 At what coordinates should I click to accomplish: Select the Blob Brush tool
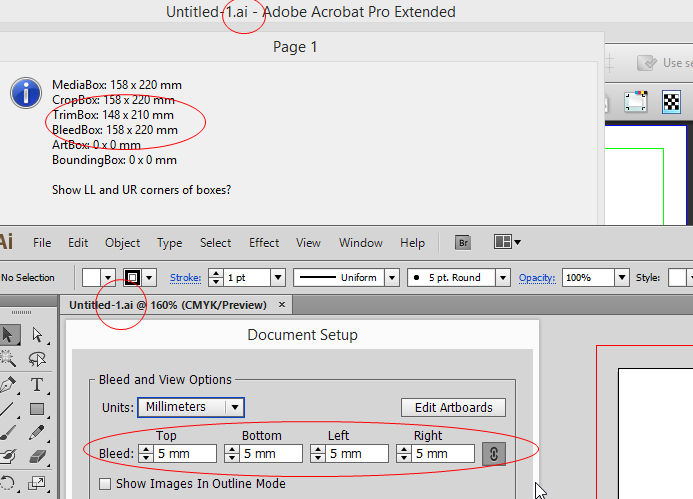8,456
